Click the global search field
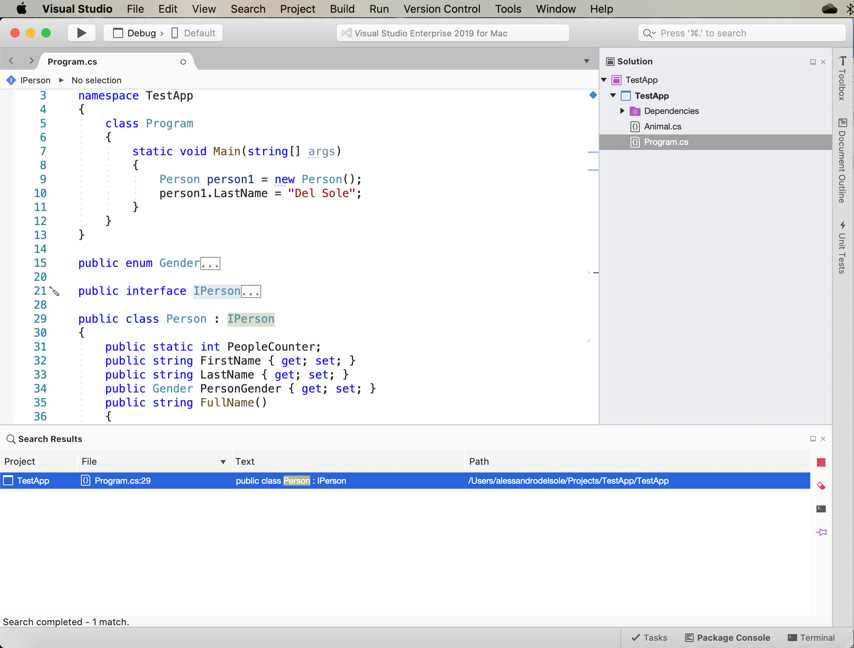854x648 pixels. click(x=741, y=33)
